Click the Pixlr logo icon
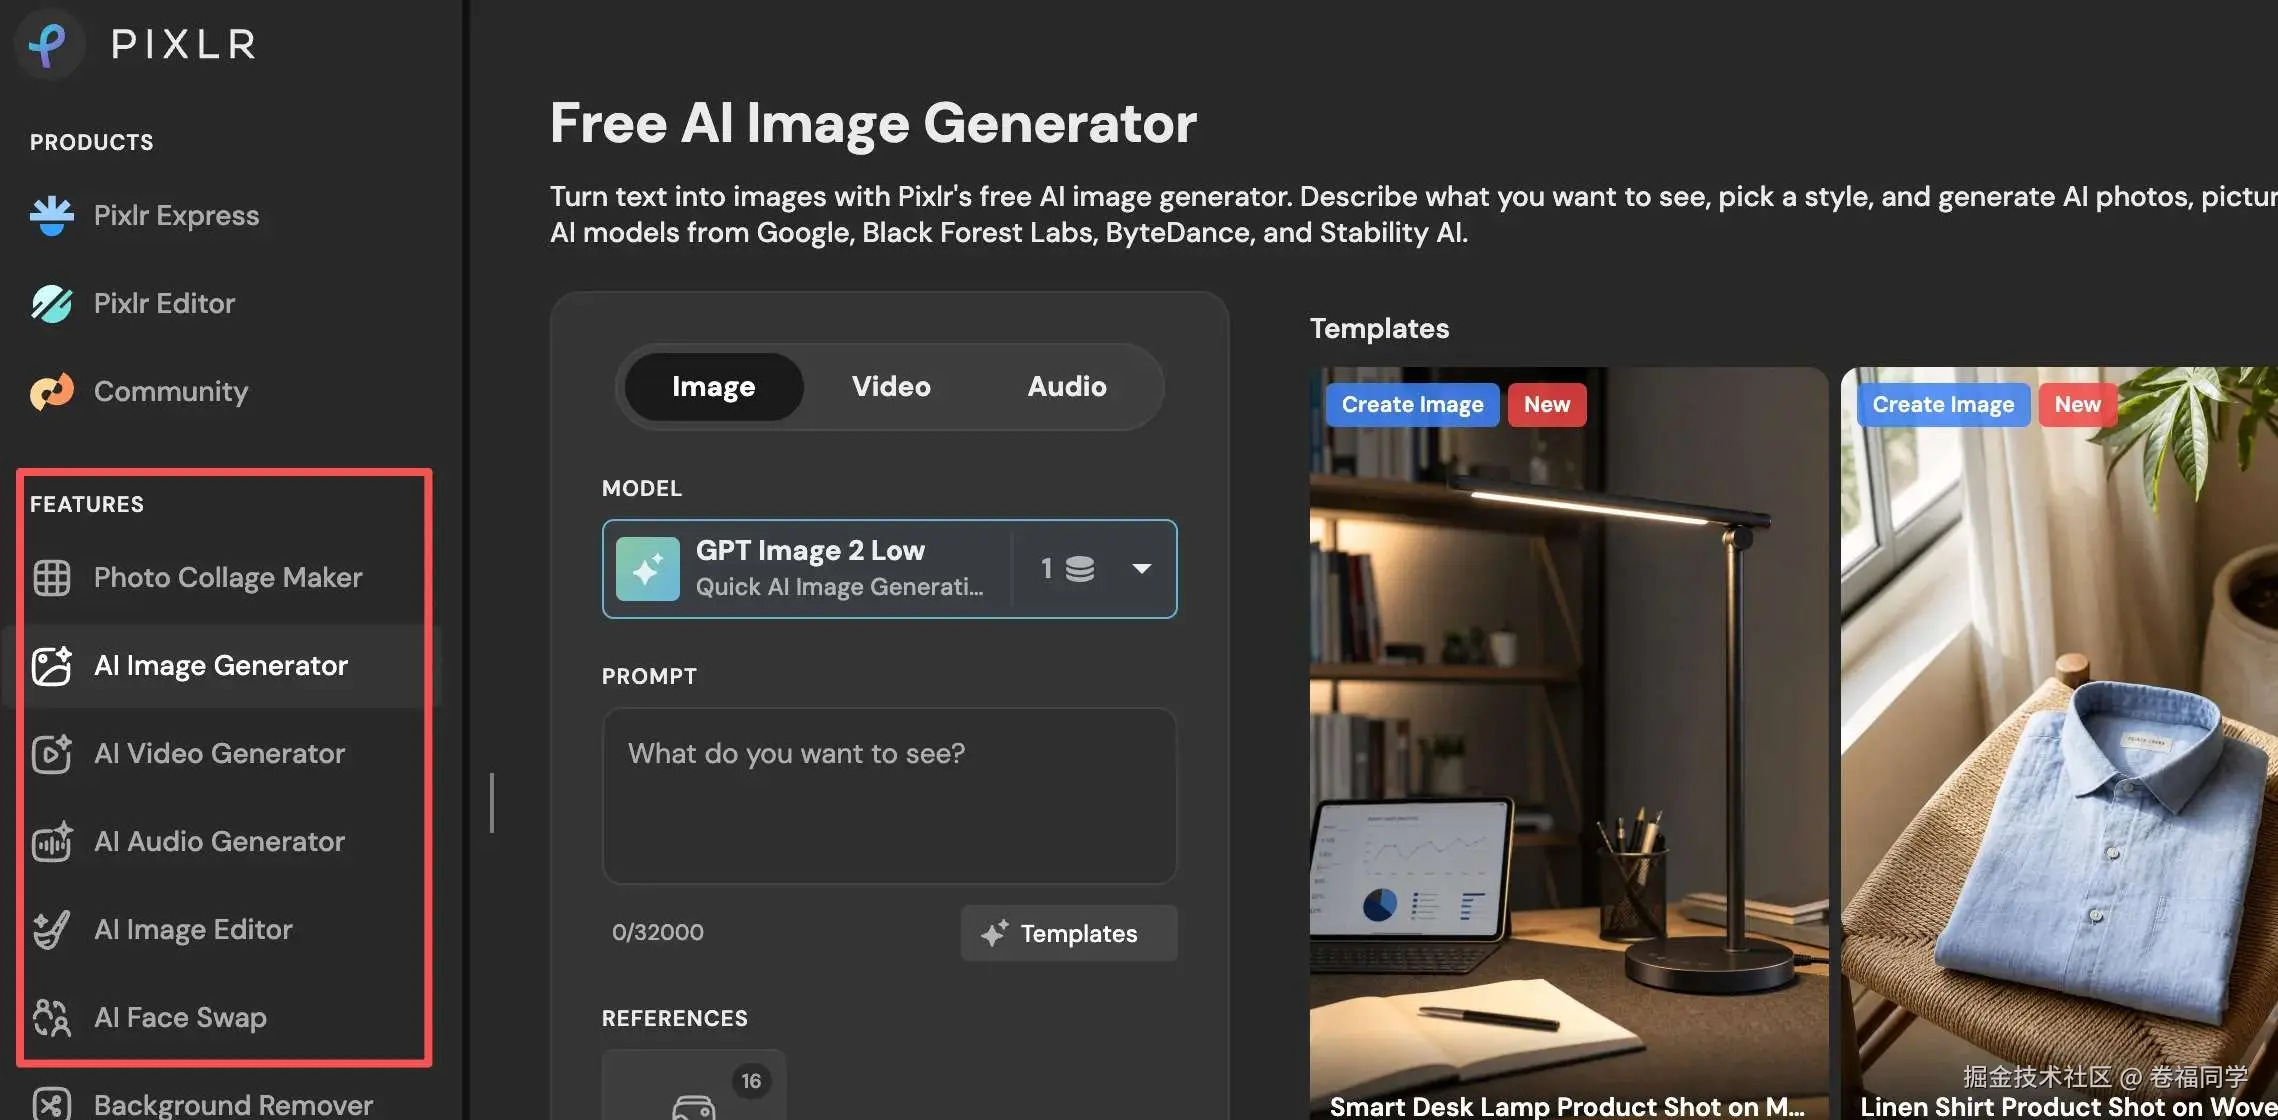Screen dimensions: 2278x1120 pyautogui.click(x=48, y=44)
